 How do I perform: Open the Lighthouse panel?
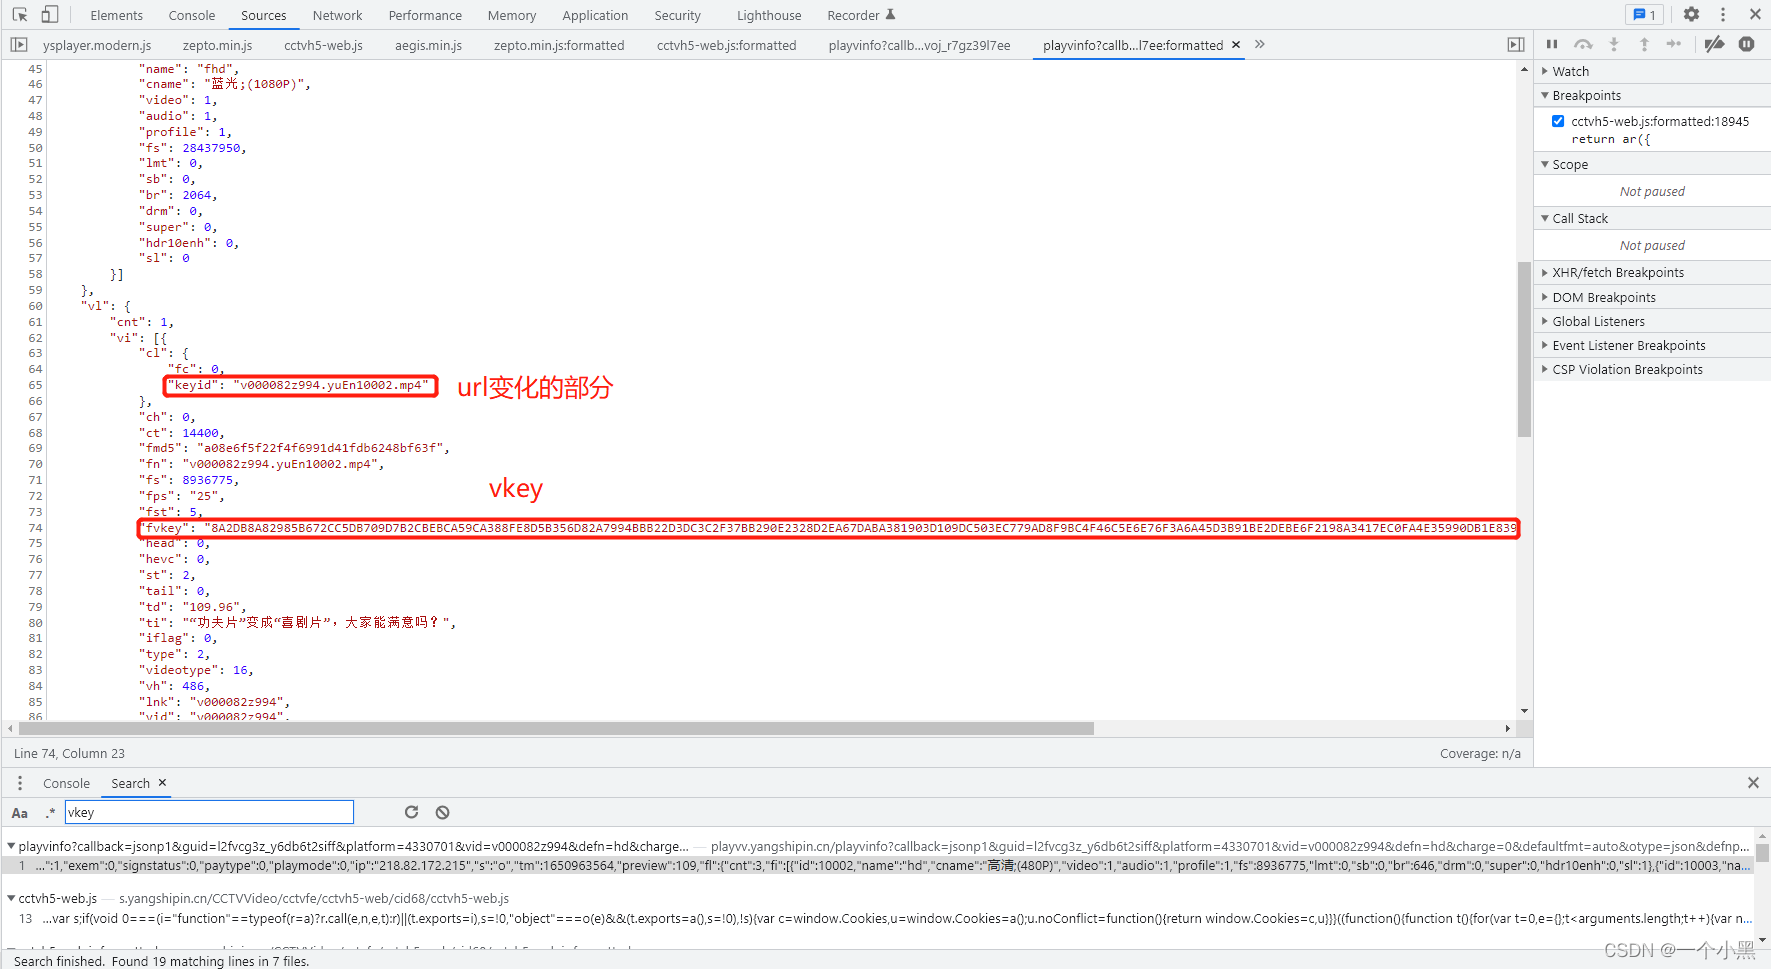click(769, 15)
